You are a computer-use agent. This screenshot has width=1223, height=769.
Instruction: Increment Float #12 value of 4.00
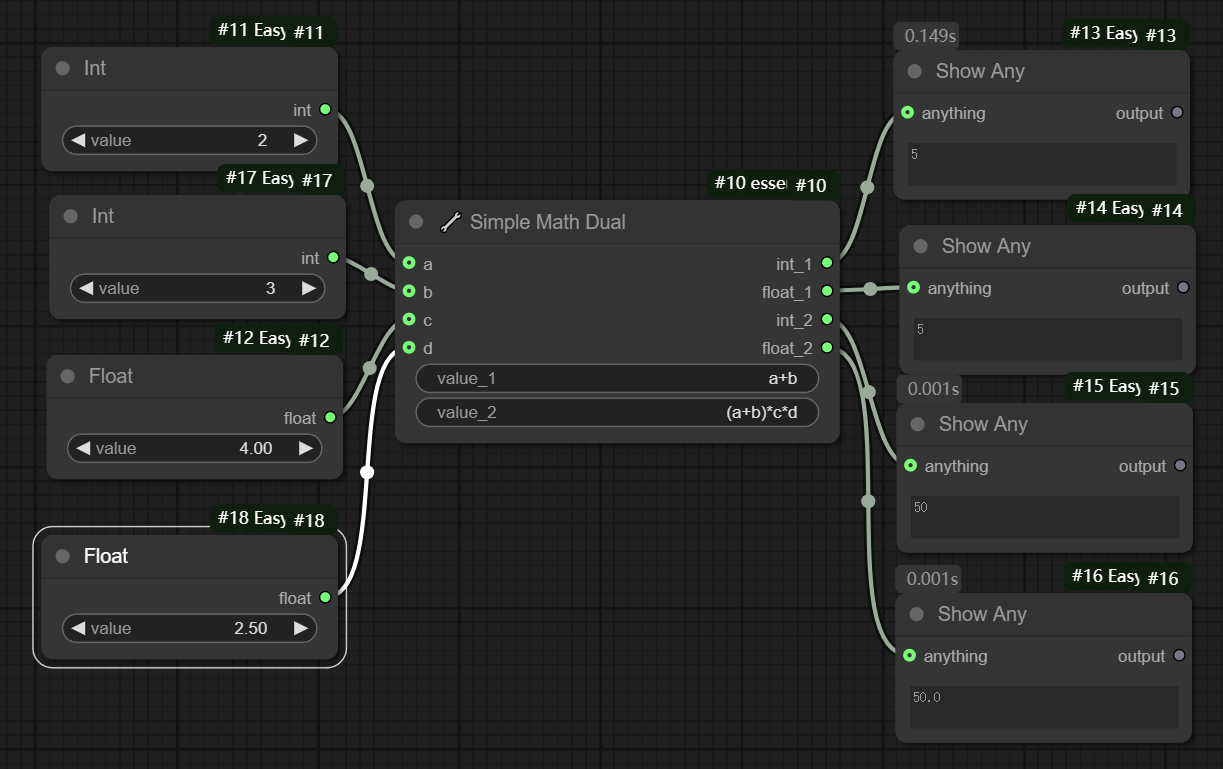point(306,448)
